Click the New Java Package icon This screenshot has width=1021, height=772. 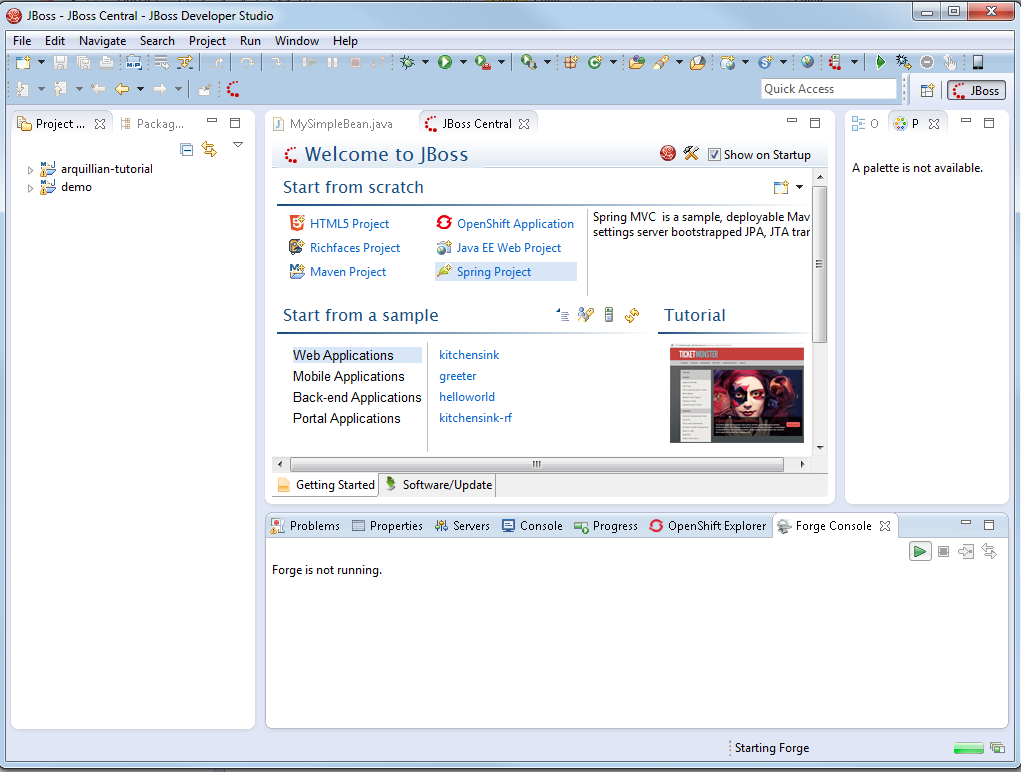pyautogui.click(x=571, y=62)
